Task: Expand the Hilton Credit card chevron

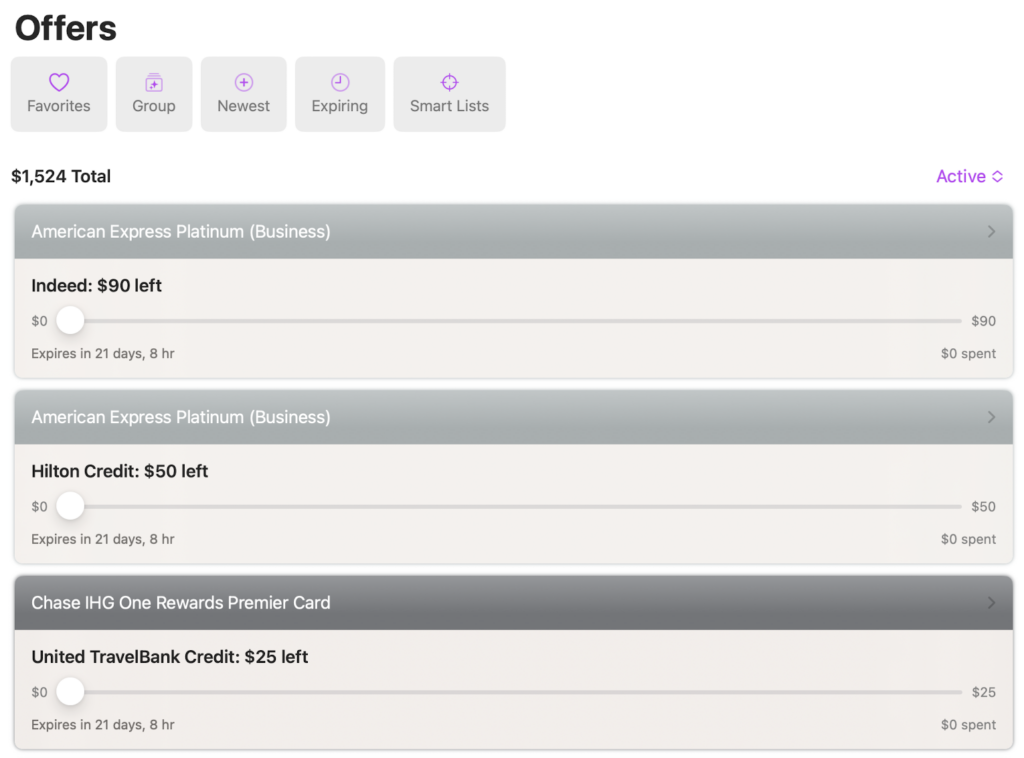Action: click(x=991, y=417)
